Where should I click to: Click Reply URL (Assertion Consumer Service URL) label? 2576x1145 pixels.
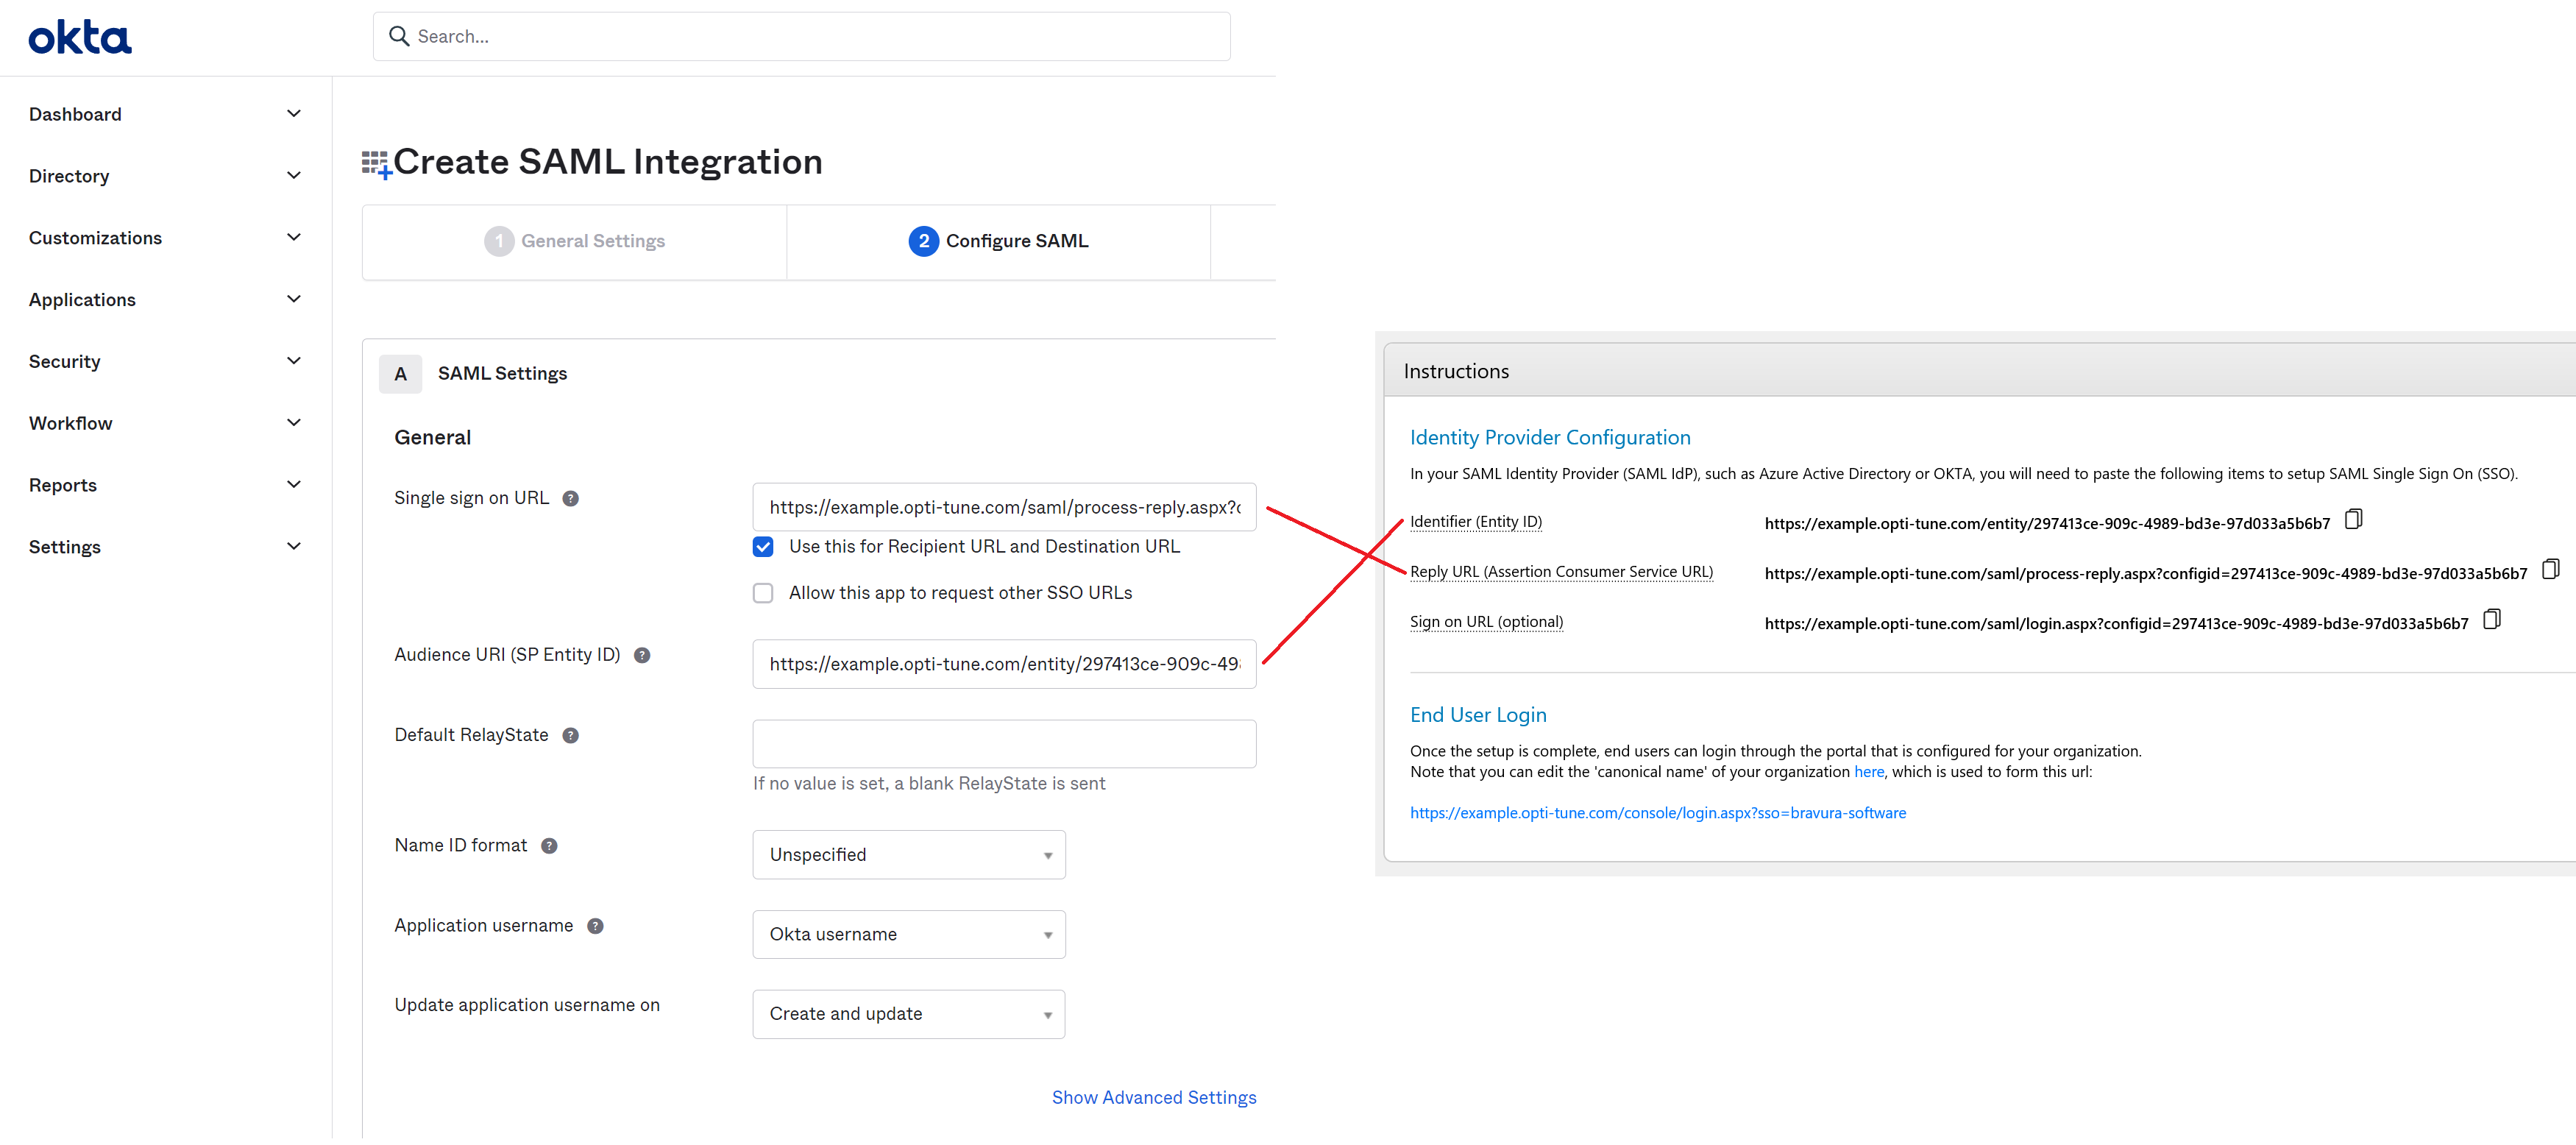pos(1561,572)
